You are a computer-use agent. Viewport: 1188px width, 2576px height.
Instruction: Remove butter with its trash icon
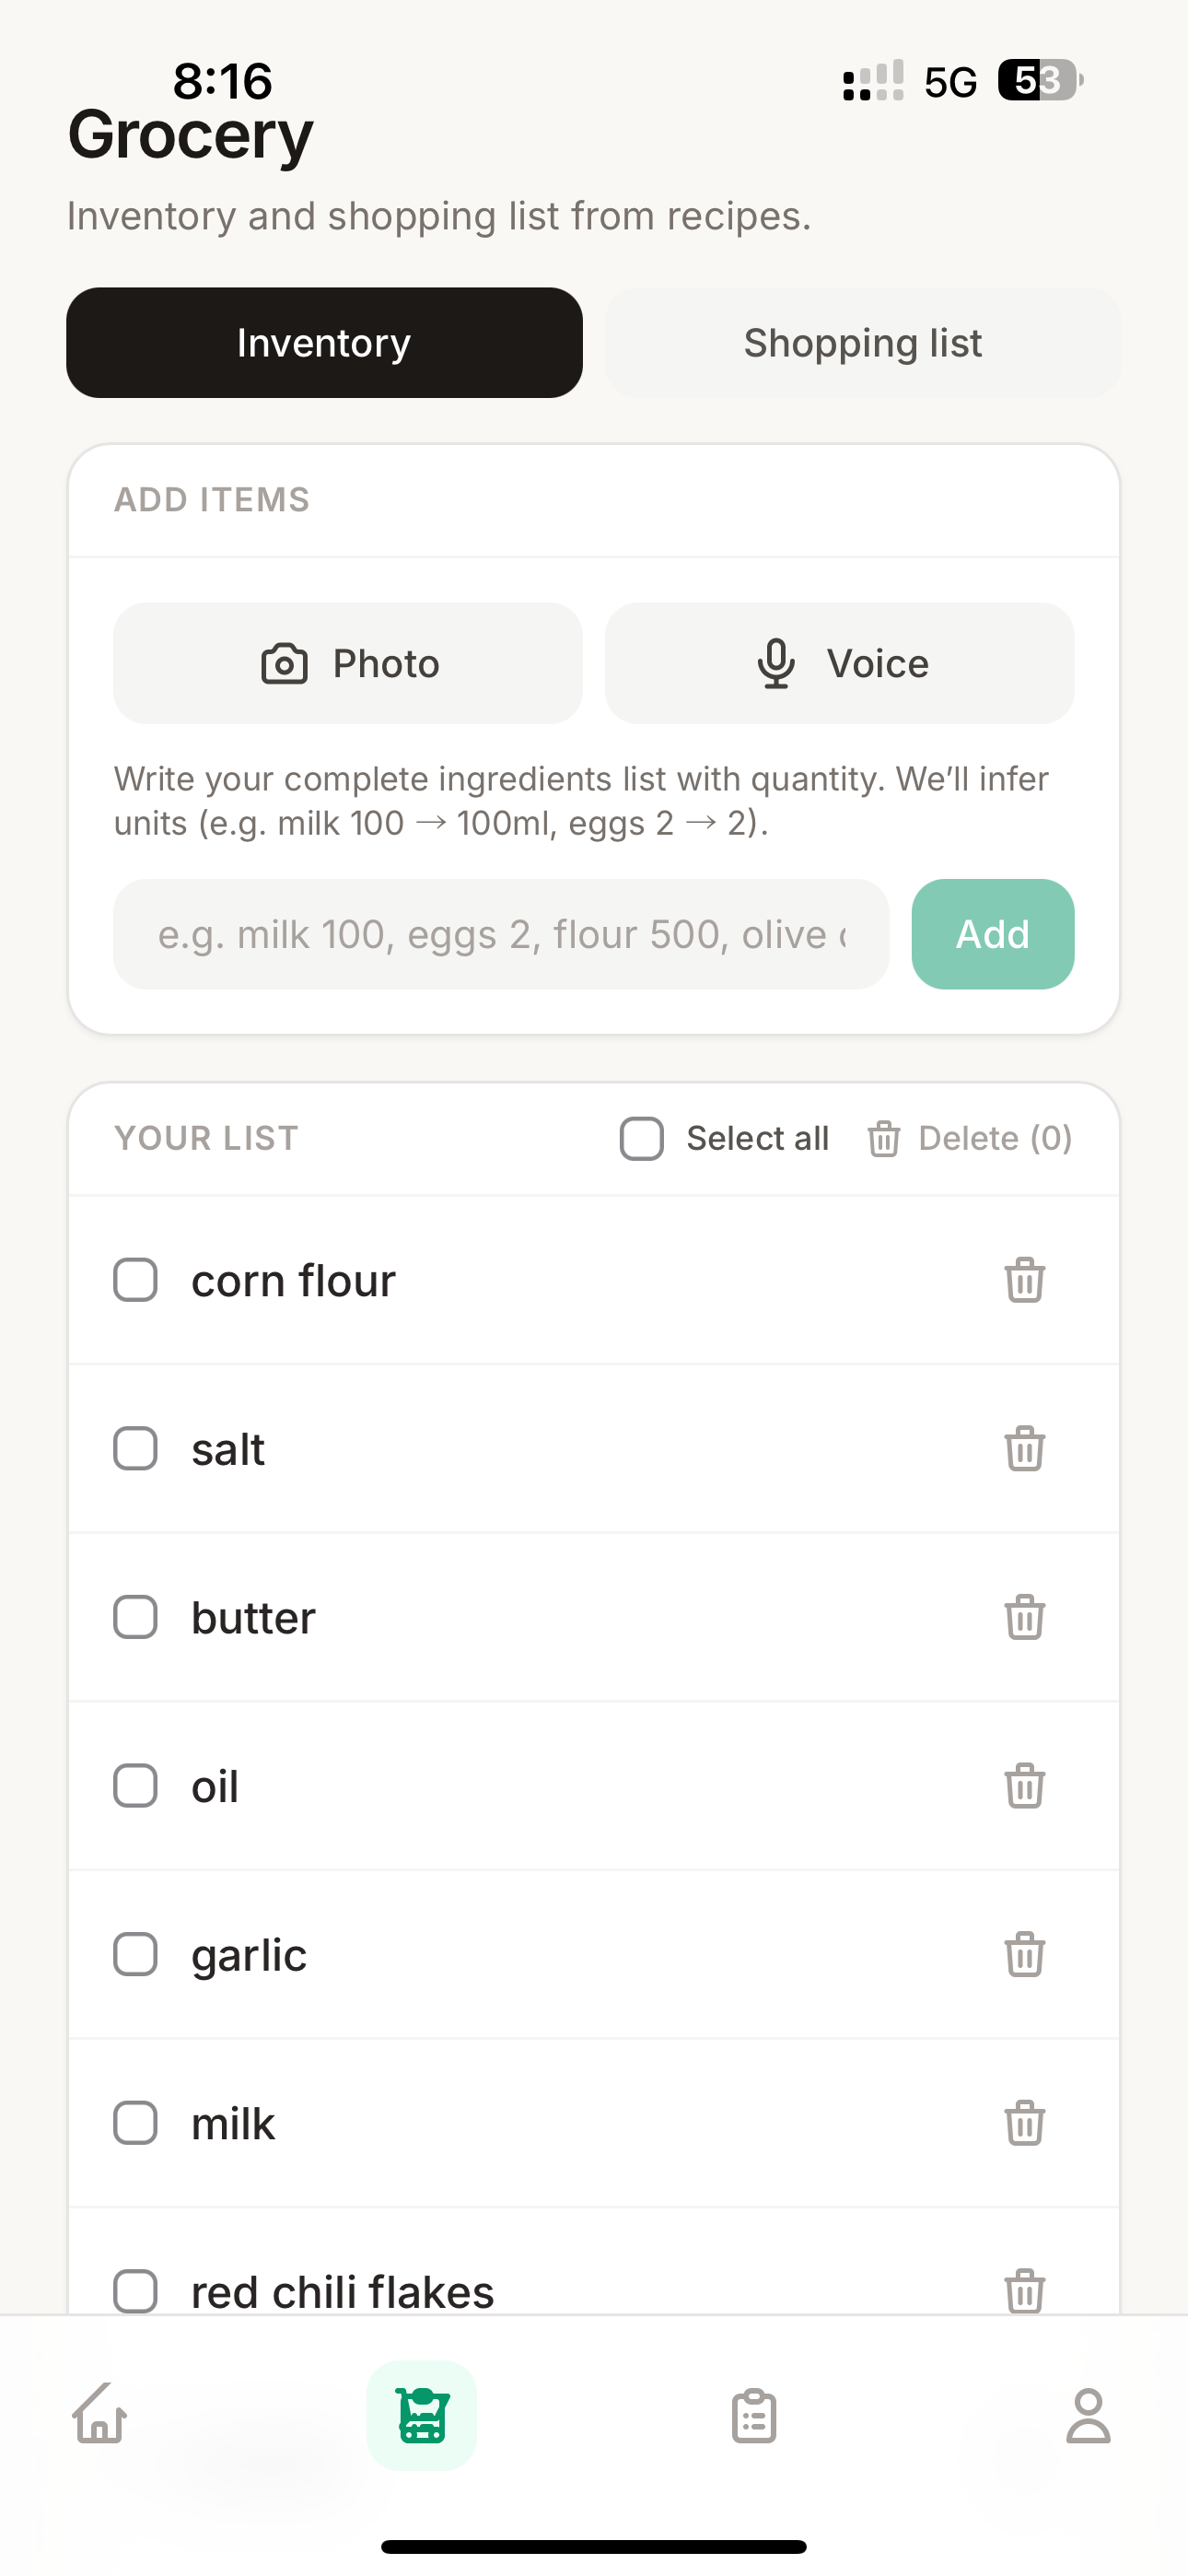coord(1024,1617)
